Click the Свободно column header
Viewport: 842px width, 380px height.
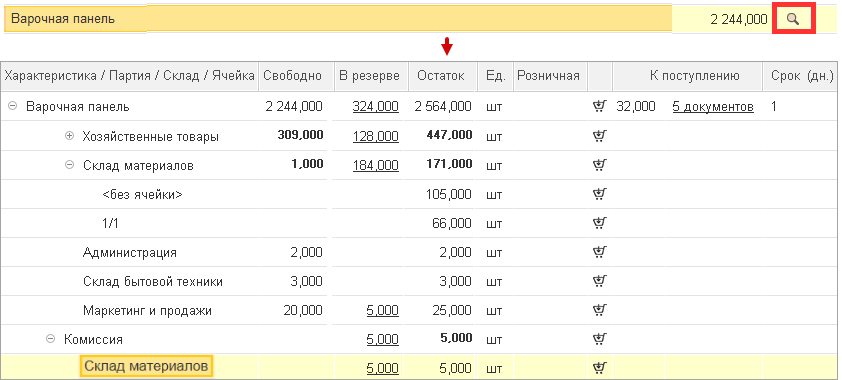click(x=292, y=76)
